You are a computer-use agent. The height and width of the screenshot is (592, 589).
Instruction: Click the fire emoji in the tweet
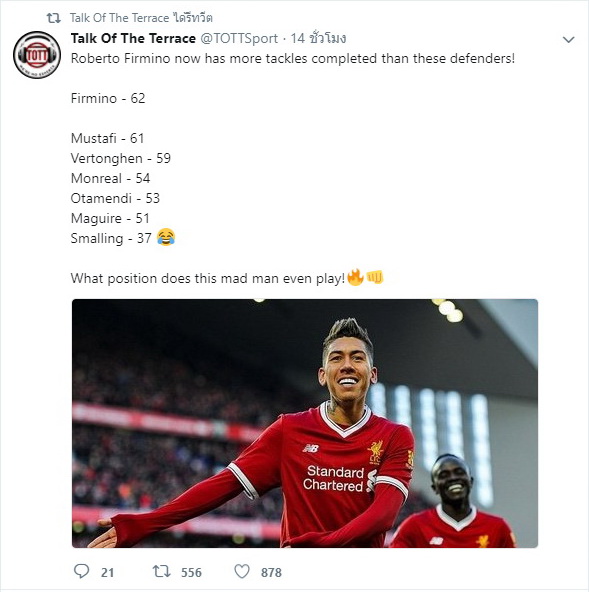[355, 278]
